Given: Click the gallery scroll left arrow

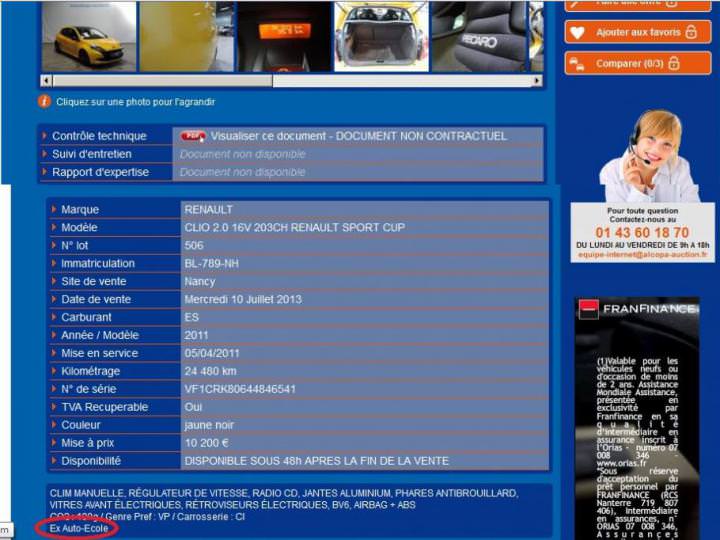Looking at the screenshot, I should click(x=46, y=81).
